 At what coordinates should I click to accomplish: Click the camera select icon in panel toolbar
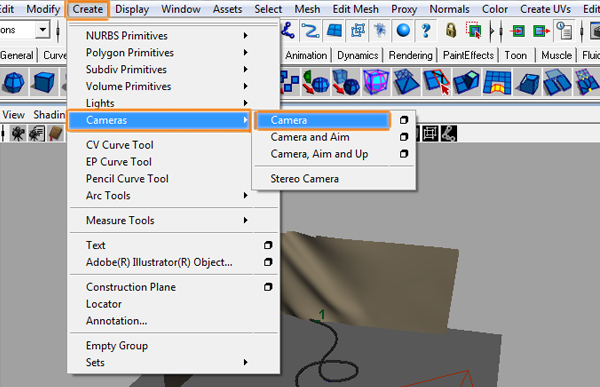[x=17, y=134]
